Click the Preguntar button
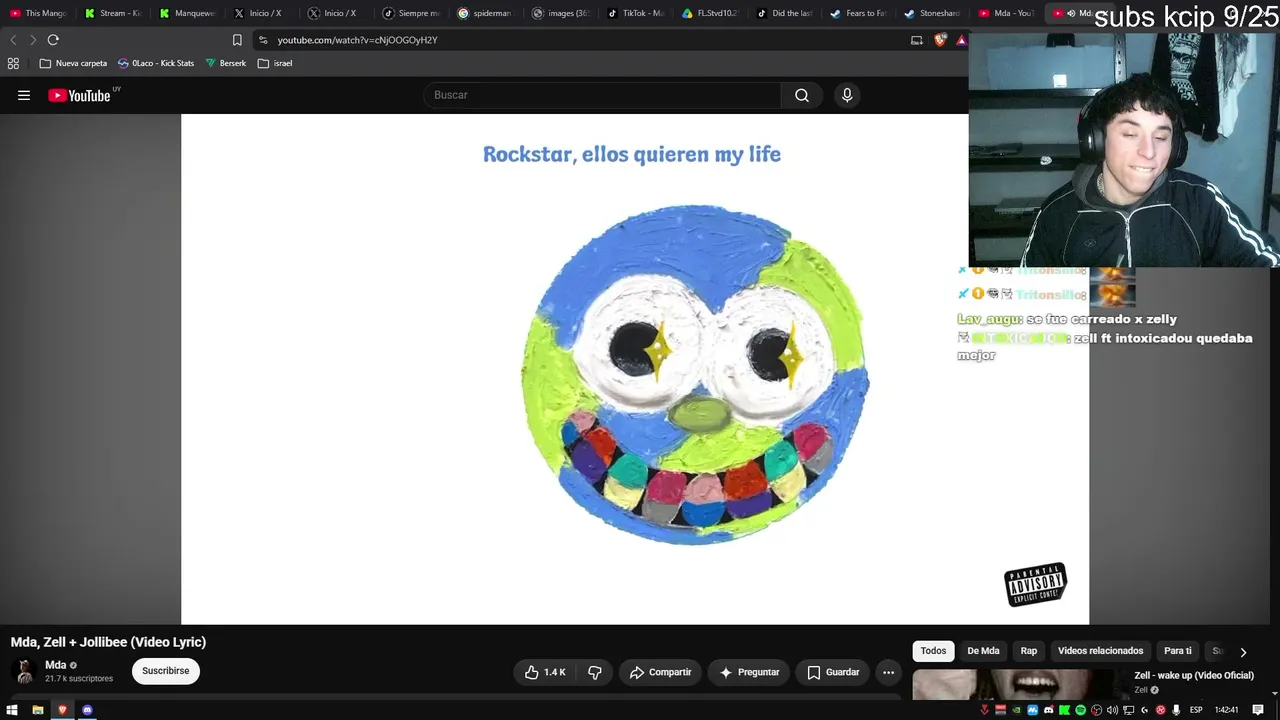Viewport: 1280px width, 720px height. pos(749,672)
